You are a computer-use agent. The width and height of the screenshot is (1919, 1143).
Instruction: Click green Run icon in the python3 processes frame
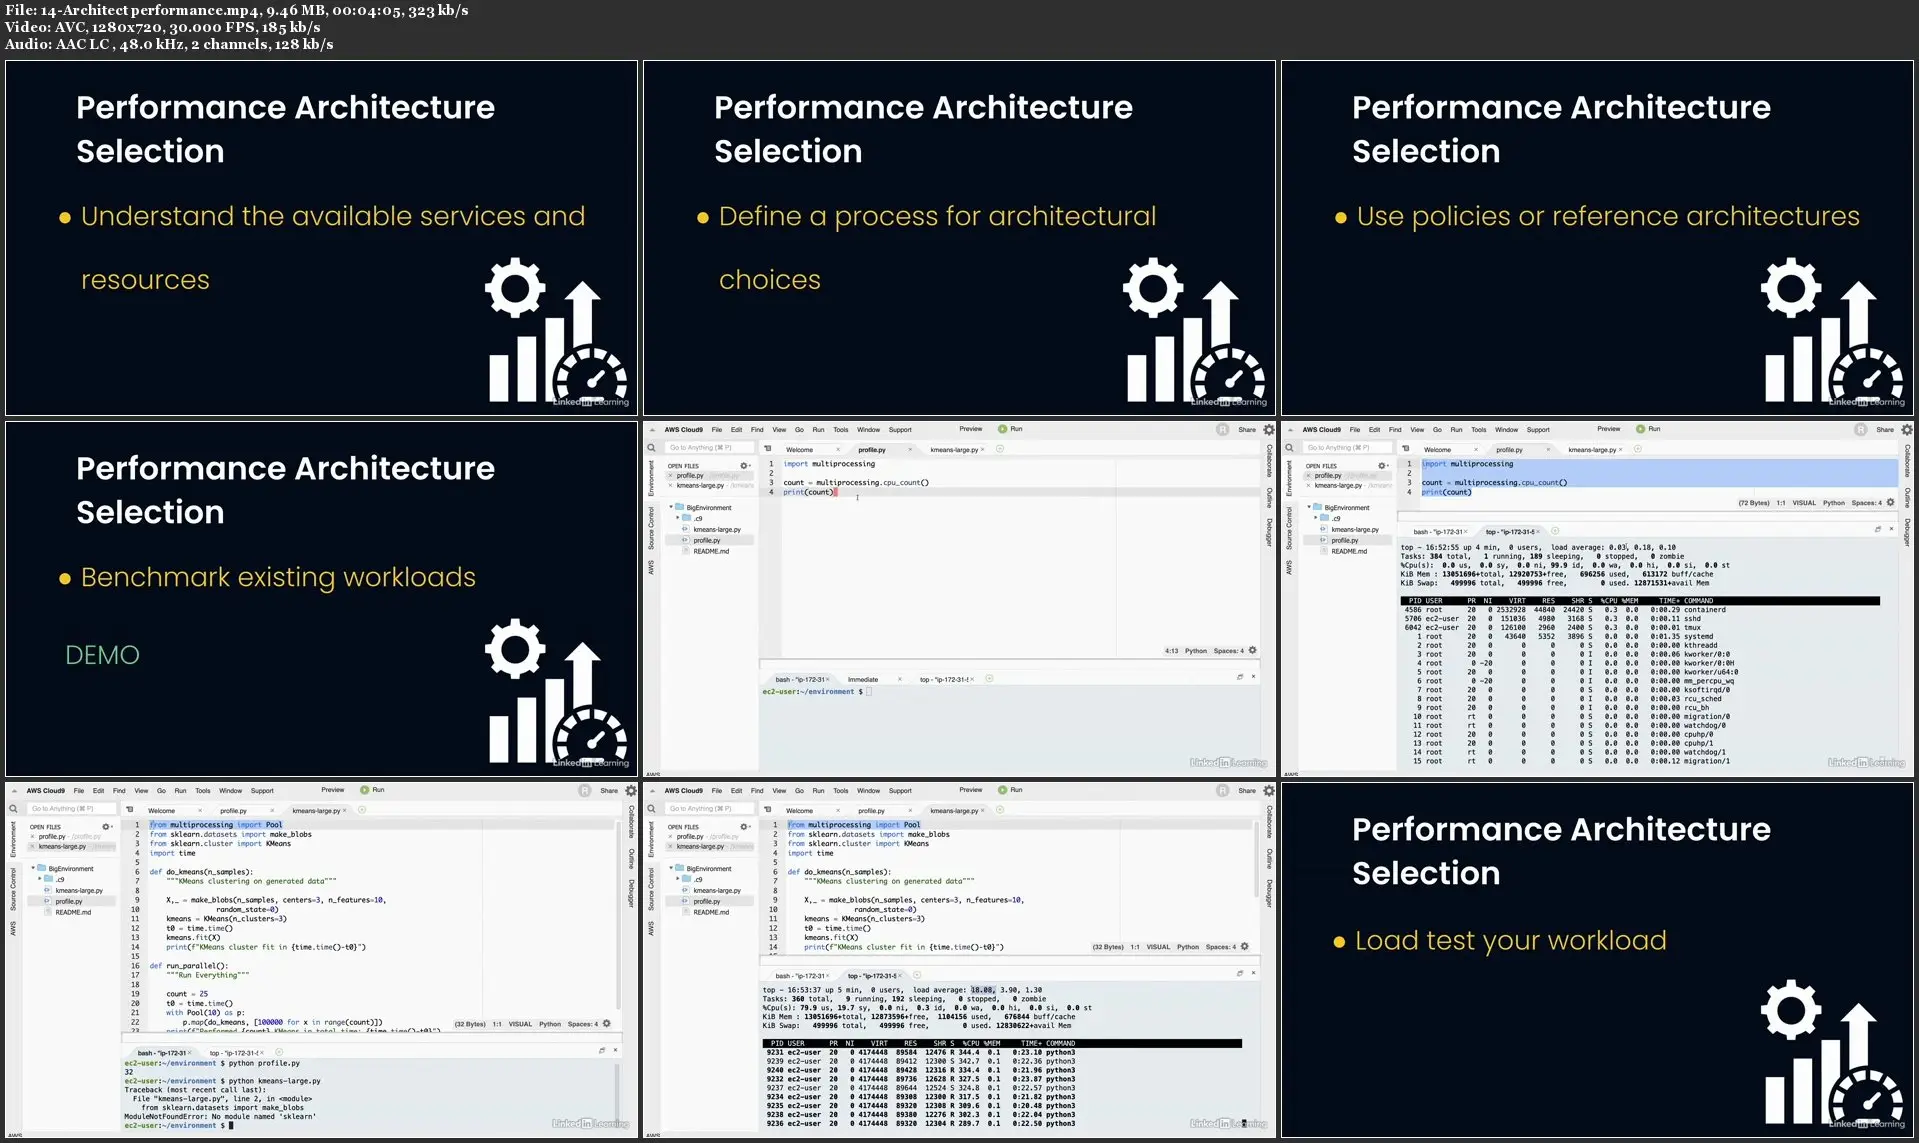1002,790
